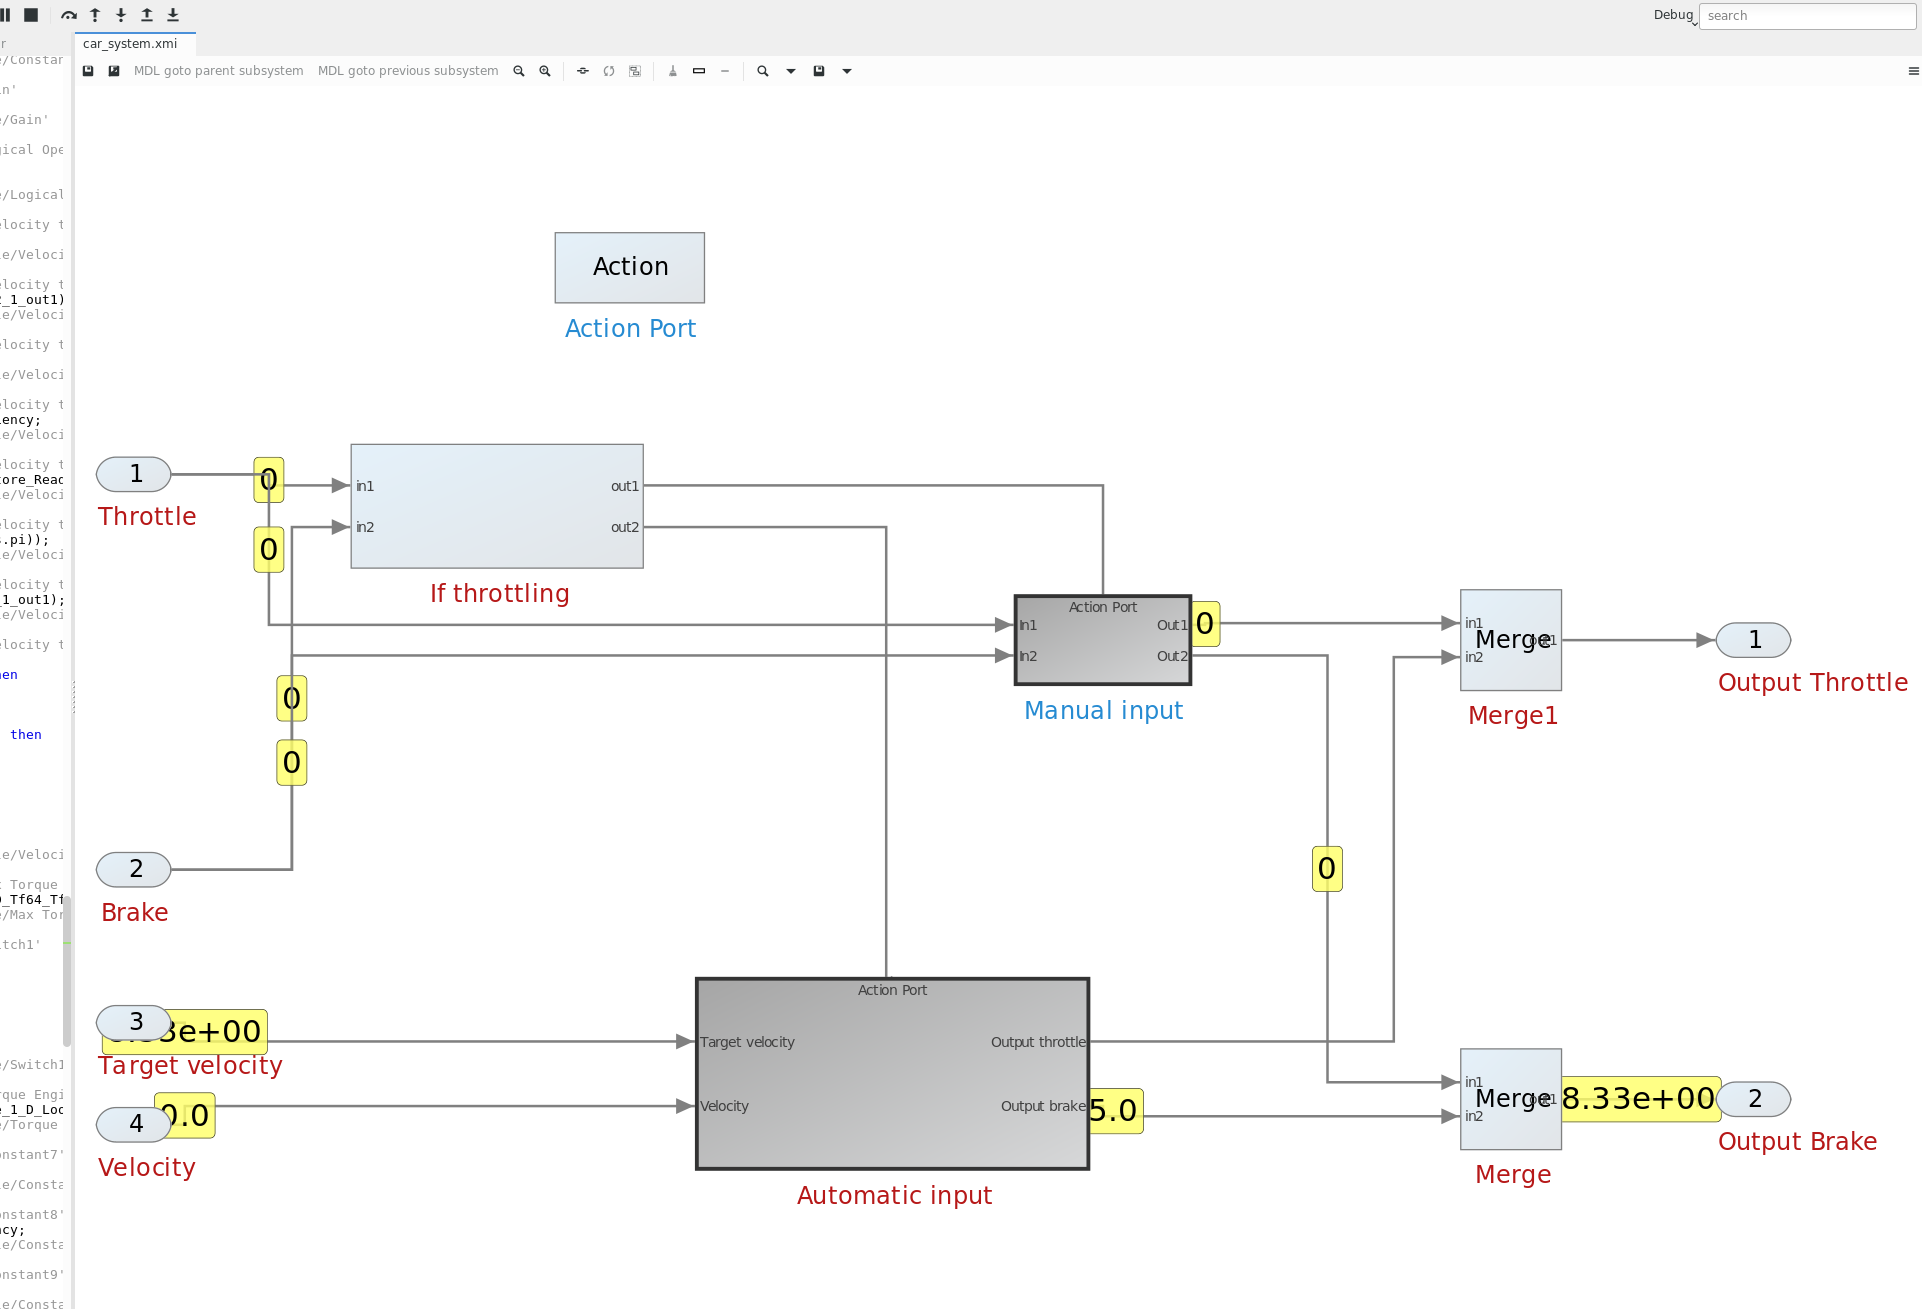Viewport: 1922px width, 1309px height.
Task: Click the minus line icon in toolbar
Action: coord(725,71)
